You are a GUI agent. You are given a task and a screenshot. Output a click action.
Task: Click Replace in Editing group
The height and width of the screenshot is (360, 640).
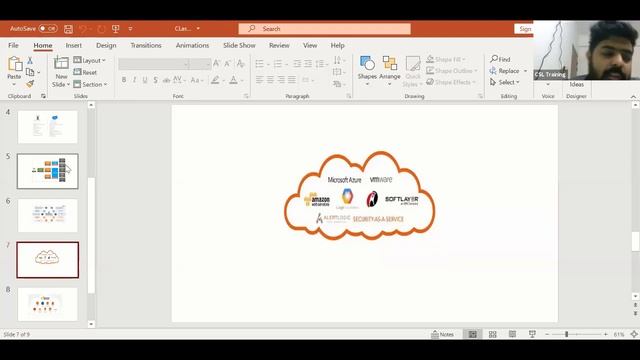pos(508,71)
